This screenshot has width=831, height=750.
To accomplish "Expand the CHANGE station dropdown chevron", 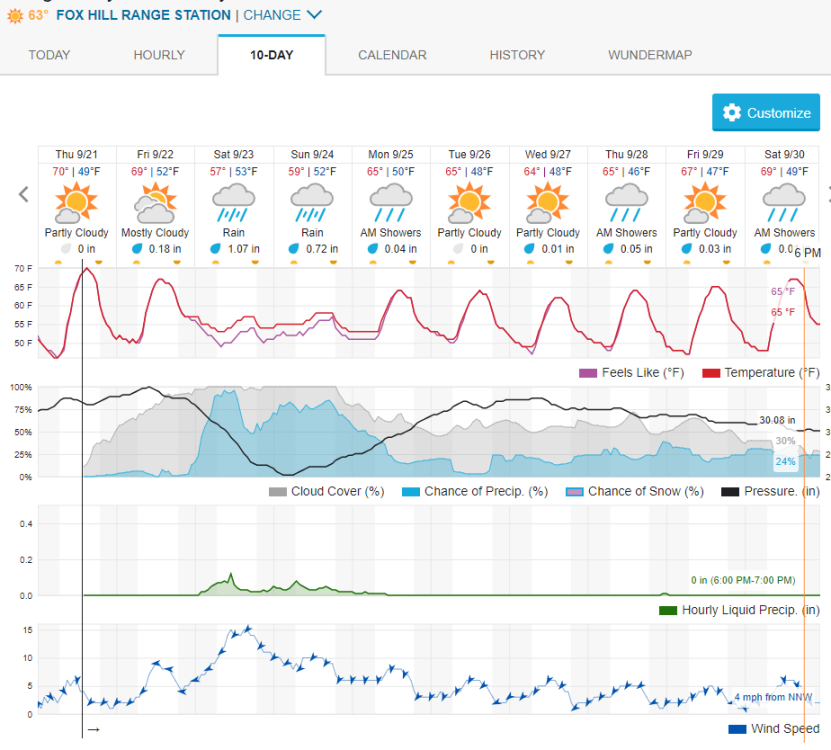I will pos(314,15).
